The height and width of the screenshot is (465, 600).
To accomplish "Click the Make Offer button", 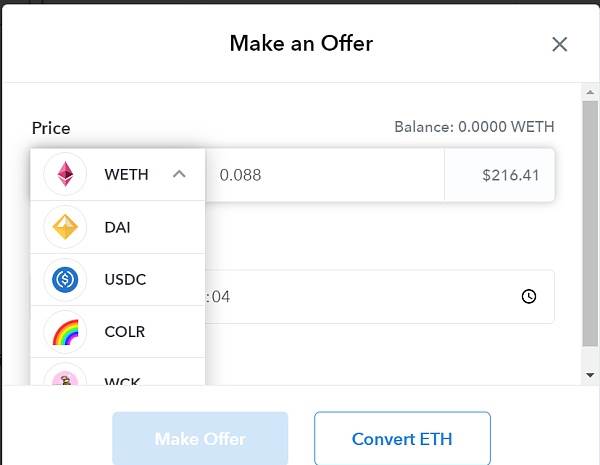I will point(200,439).
